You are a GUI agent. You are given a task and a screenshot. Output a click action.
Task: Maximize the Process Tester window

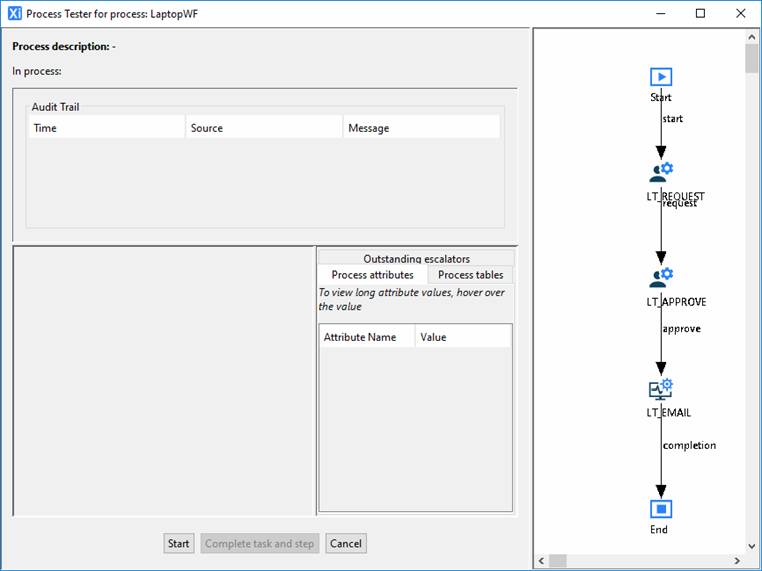(x=700, y=13)
